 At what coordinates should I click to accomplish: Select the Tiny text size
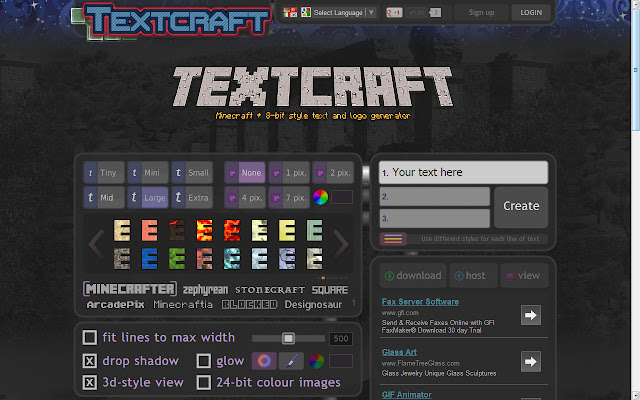pos(104,173)
